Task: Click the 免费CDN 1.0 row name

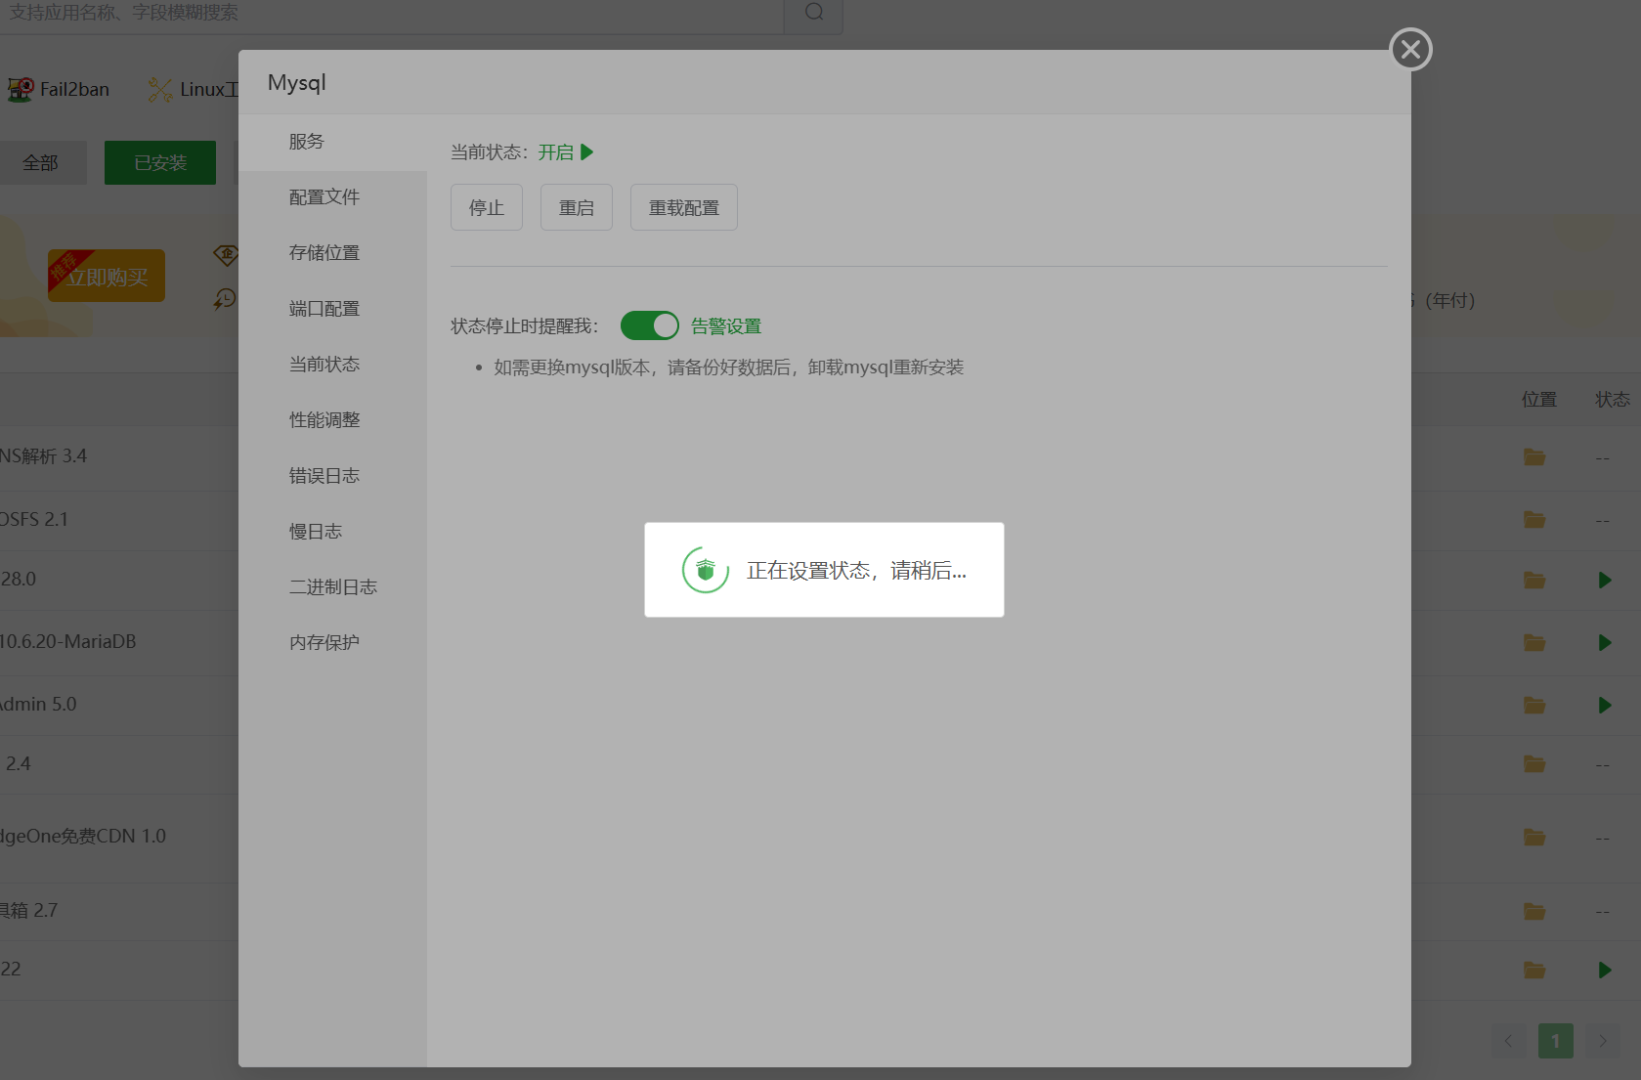Action: (83, 836)
